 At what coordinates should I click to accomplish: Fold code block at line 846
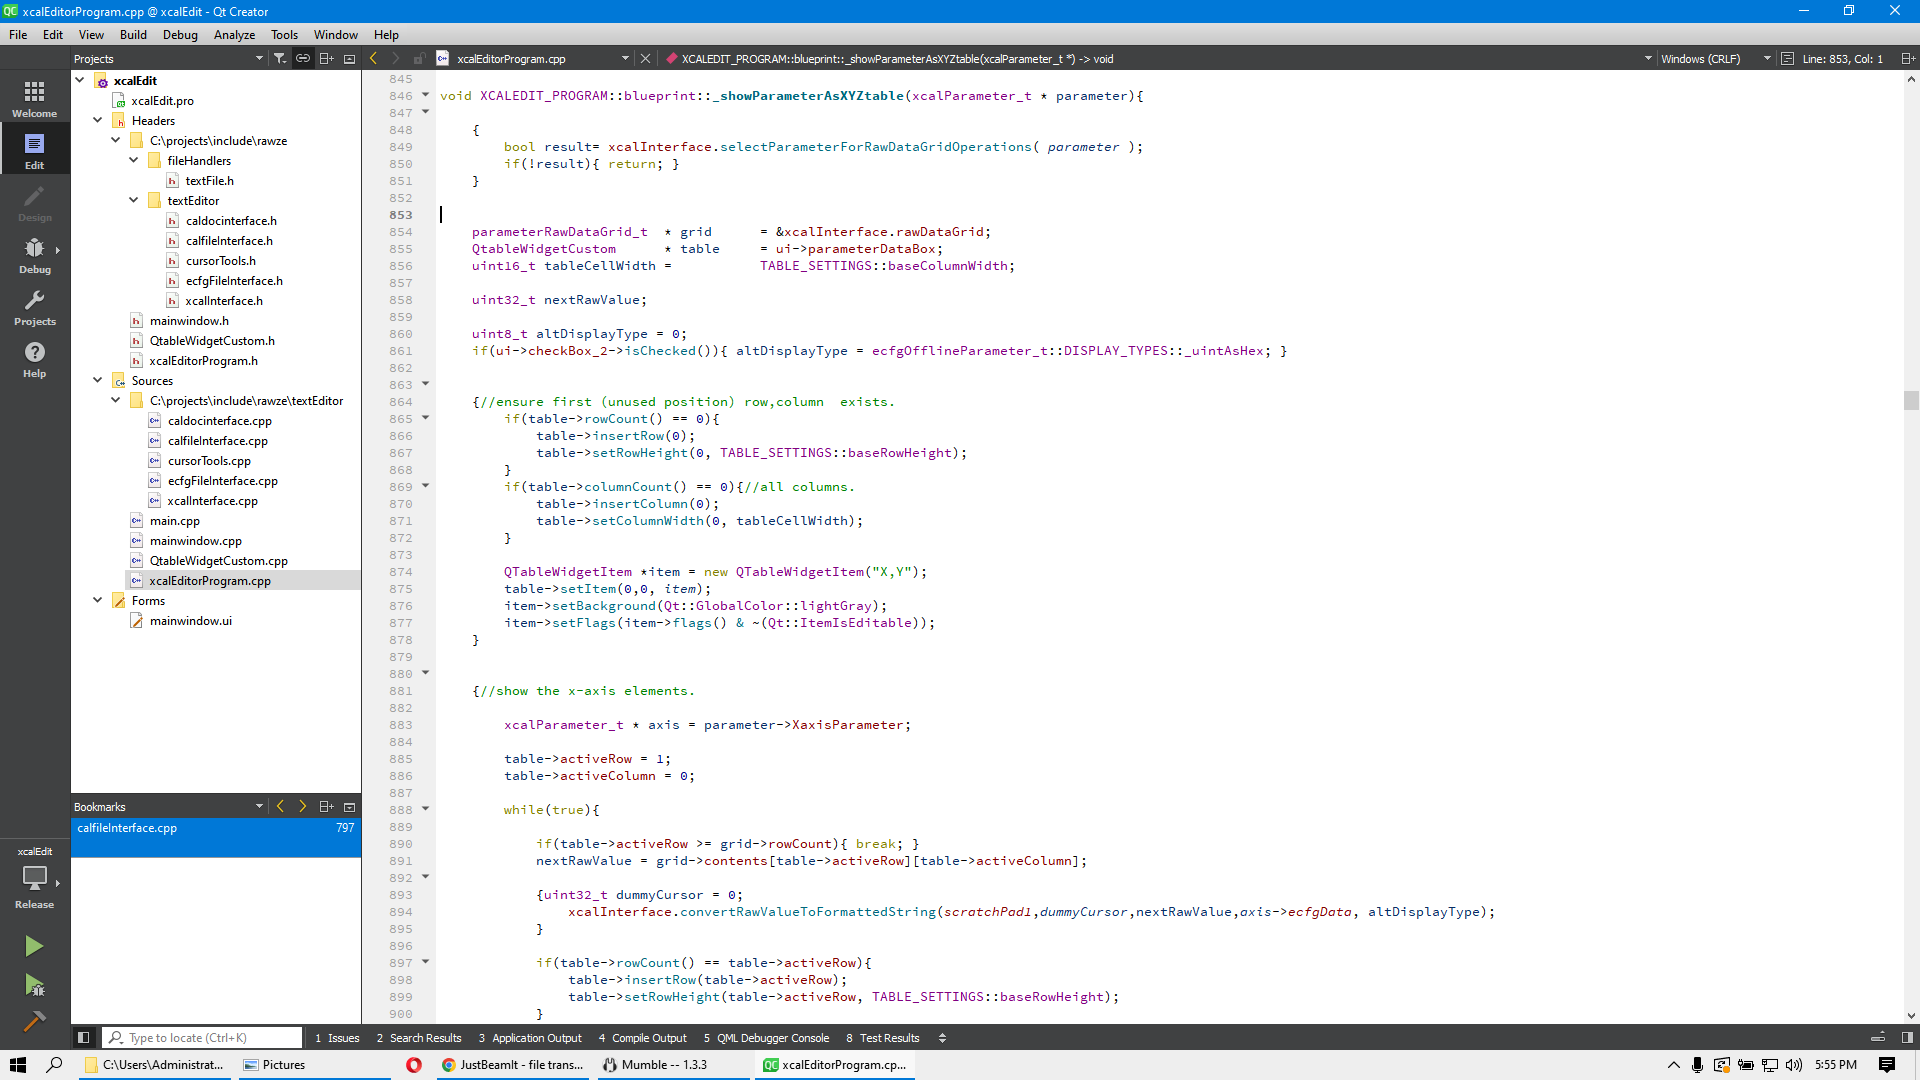(425, 95)
